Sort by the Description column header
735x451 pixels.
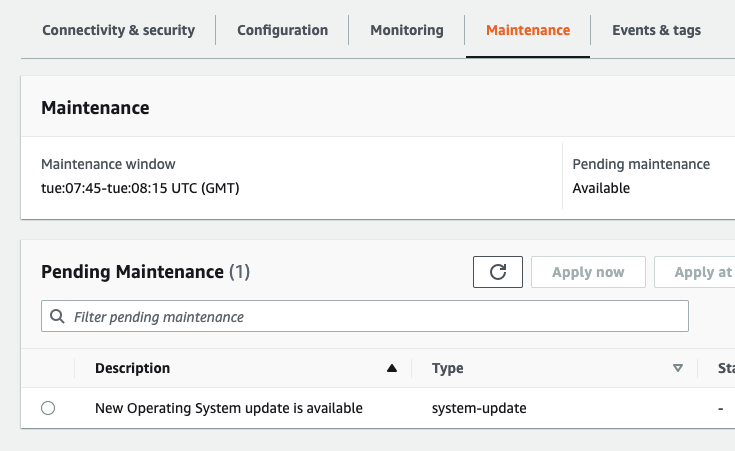pos(132,369)
